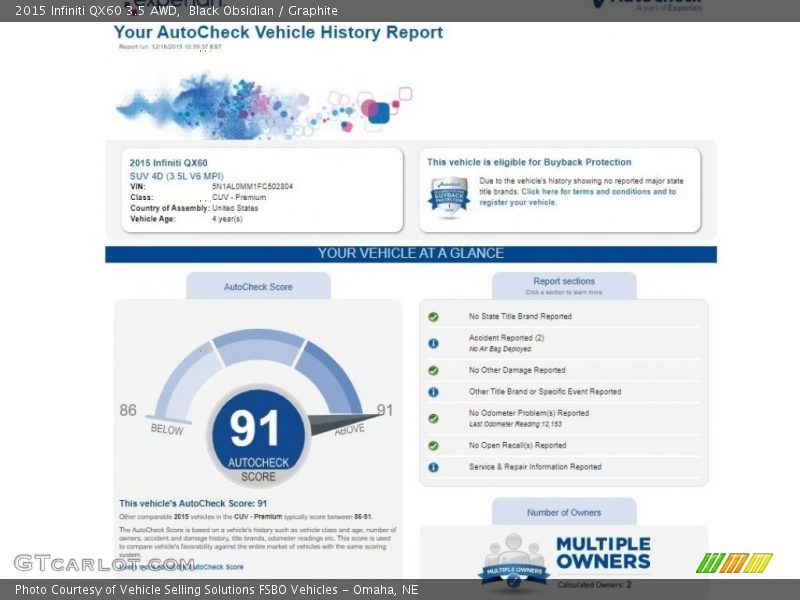Click the Multiple Owners badge icon
This screenshot has height=600, width=800.
(513, 561)
